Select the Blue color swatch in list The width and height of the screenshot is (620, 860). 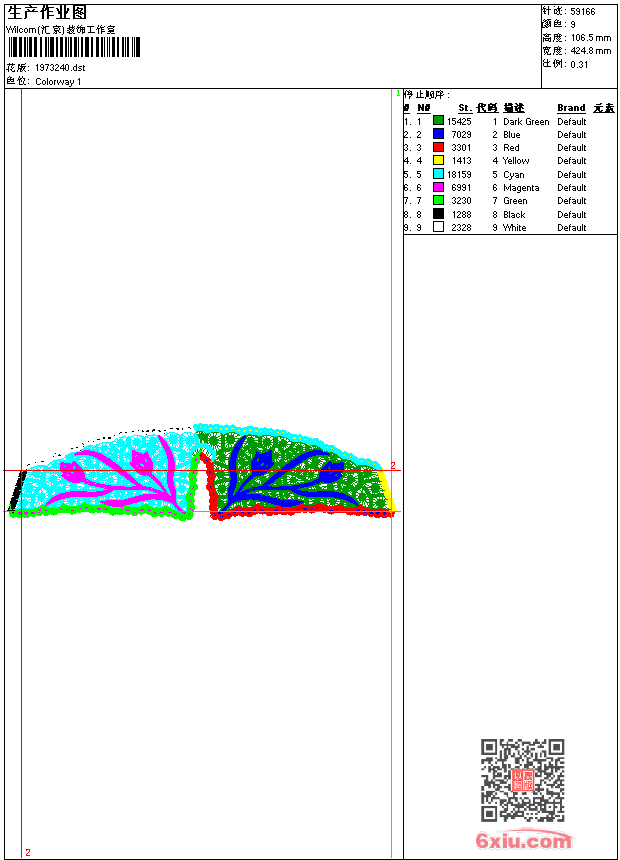point(438,134)
